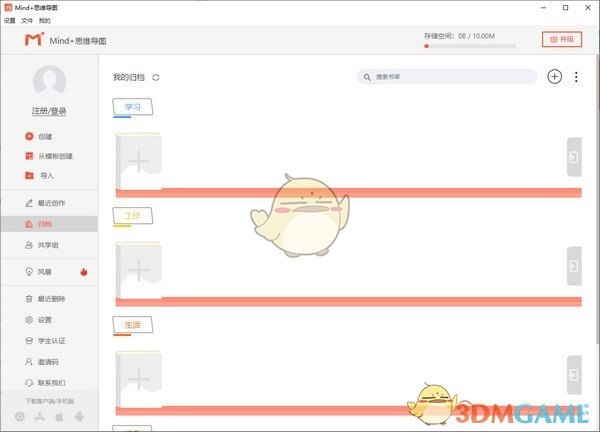
Task: Add a book placeholder on 学习 shelf
Action: [x=139, y=161]
